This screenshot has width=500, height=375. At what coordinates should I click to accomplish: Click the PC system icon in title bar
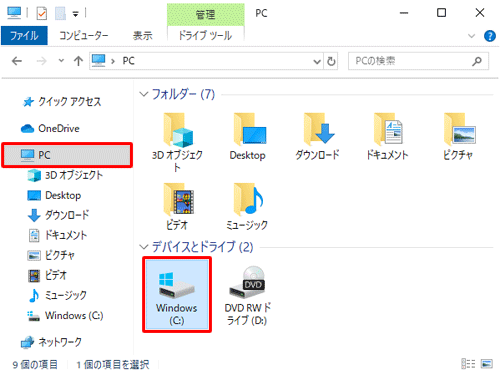coord(14,13)
